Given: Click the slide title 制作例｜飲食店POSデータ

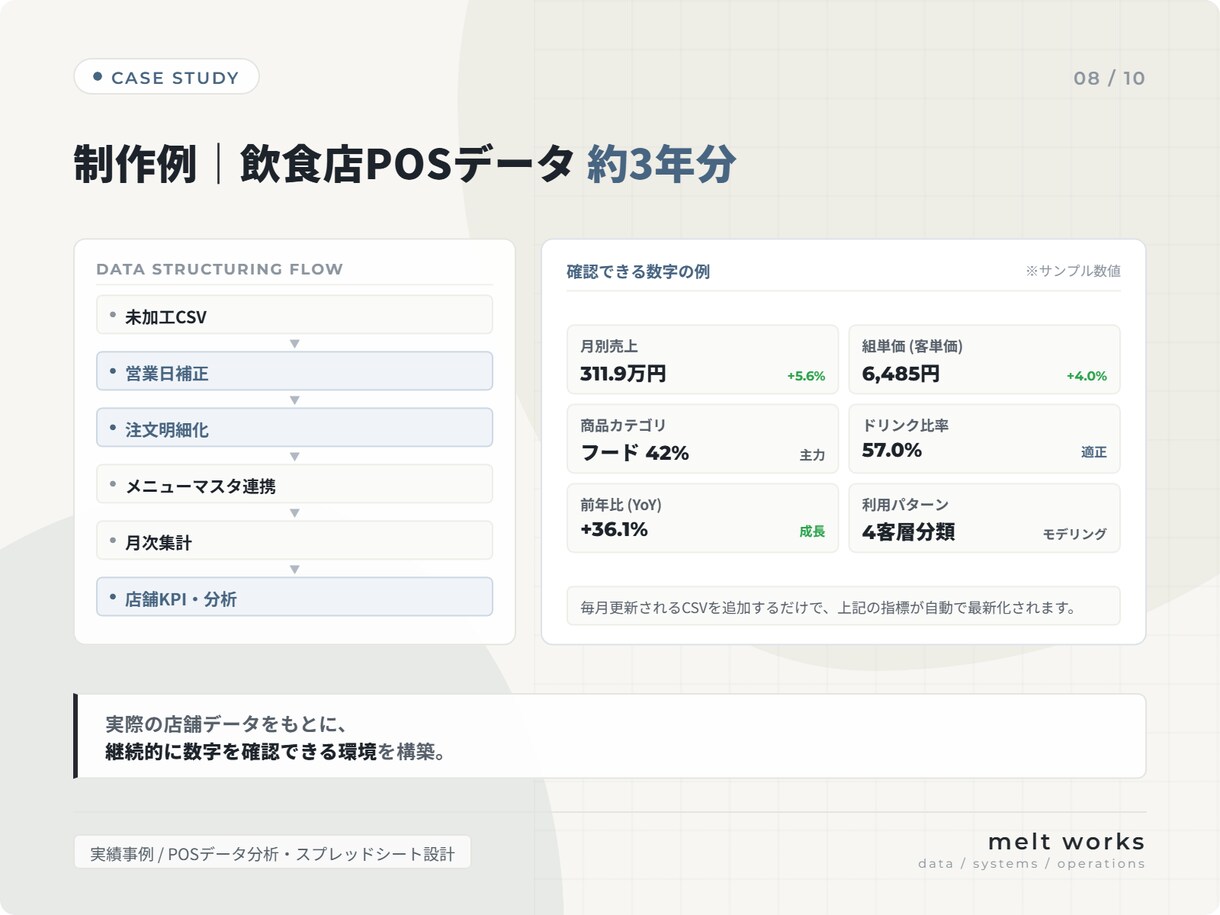Looking at the screenshot, I should click(x=324, y=165).
